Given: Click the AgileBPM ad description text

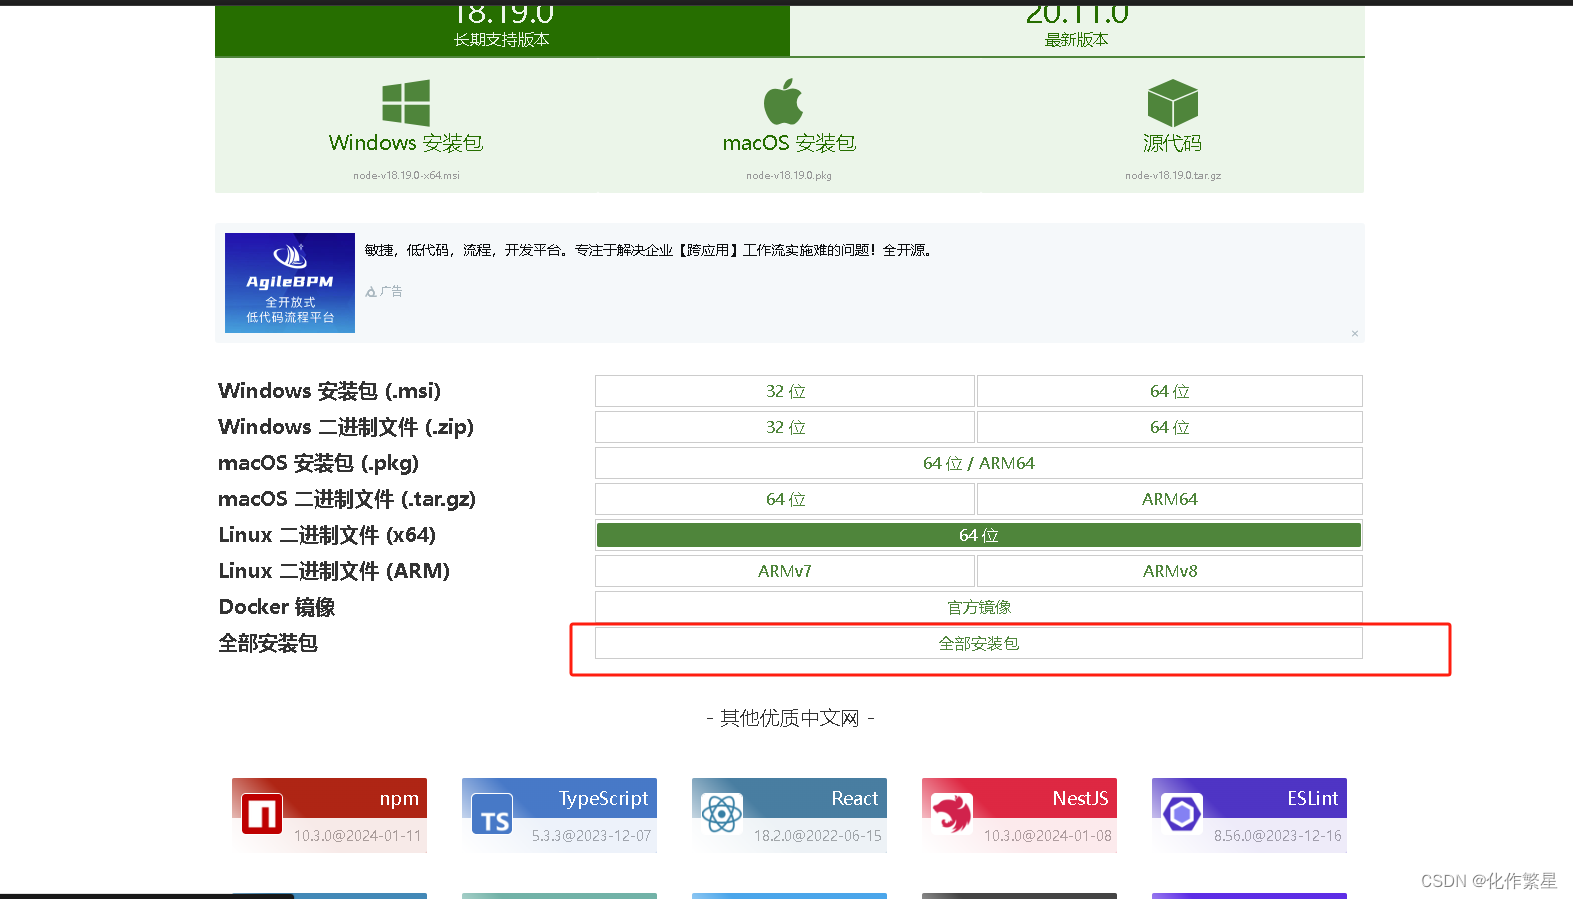Looking at the screenshot, I should tap(648, 250).
